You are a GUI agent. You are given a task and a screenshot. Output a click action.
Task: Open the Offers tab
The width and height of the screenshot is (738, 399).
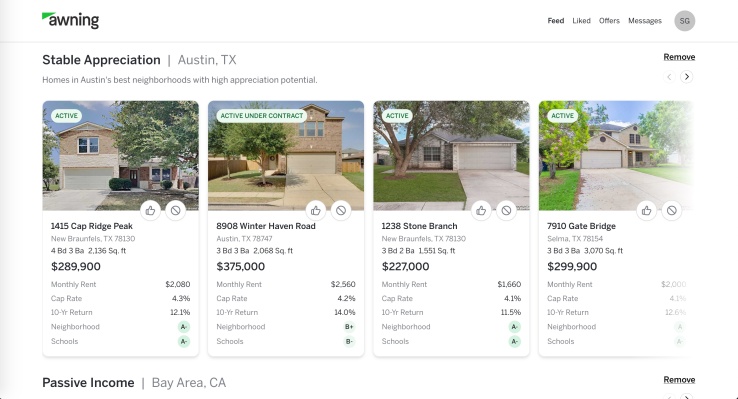click(609, 21)
